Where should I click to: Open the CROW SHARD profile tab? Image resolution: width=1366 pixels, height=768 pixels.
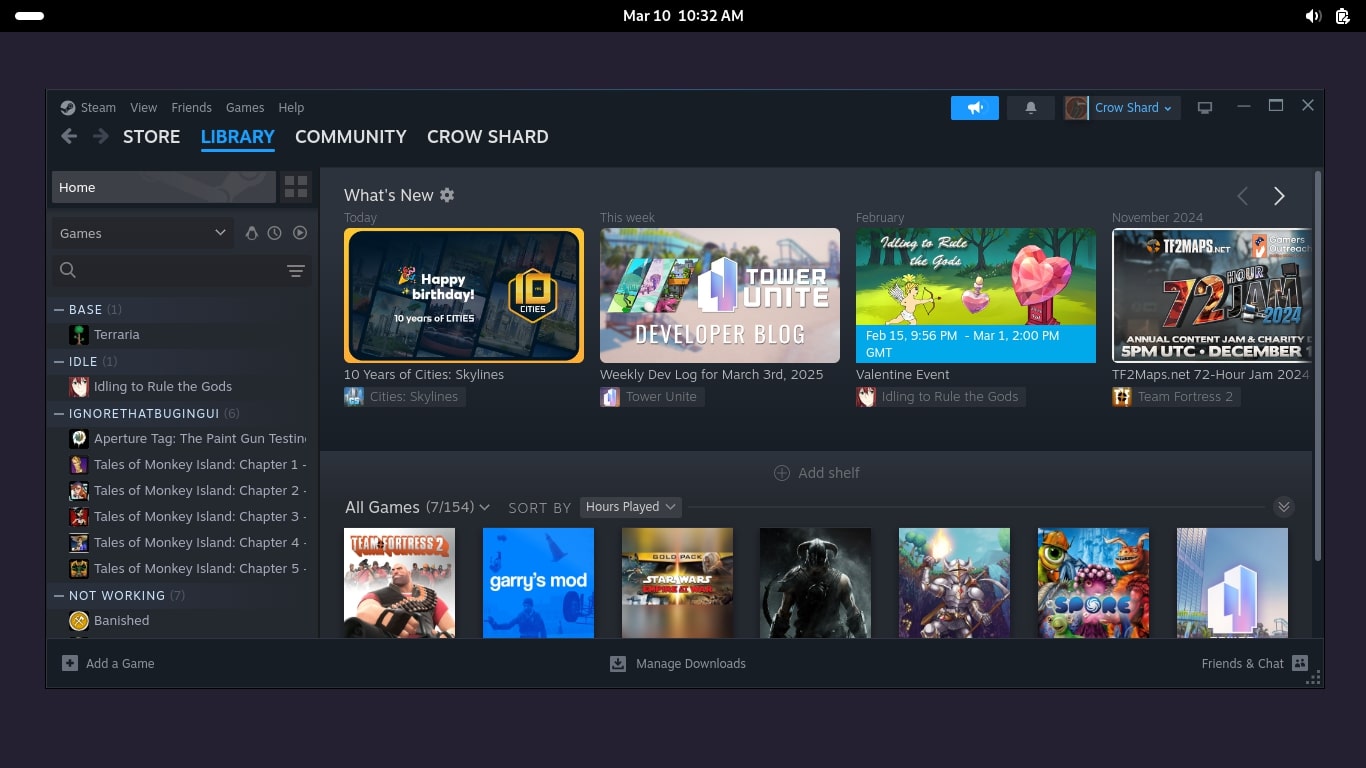click(x=488, y=137)
